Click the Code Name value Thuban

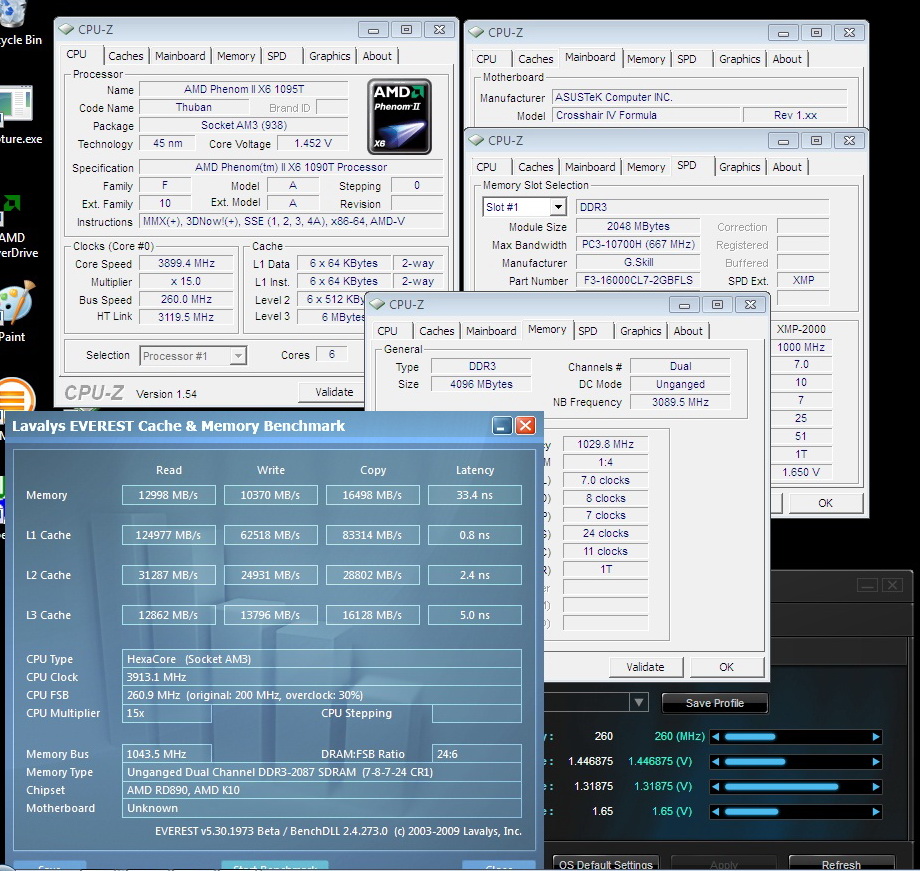click(x=194, y=107)
